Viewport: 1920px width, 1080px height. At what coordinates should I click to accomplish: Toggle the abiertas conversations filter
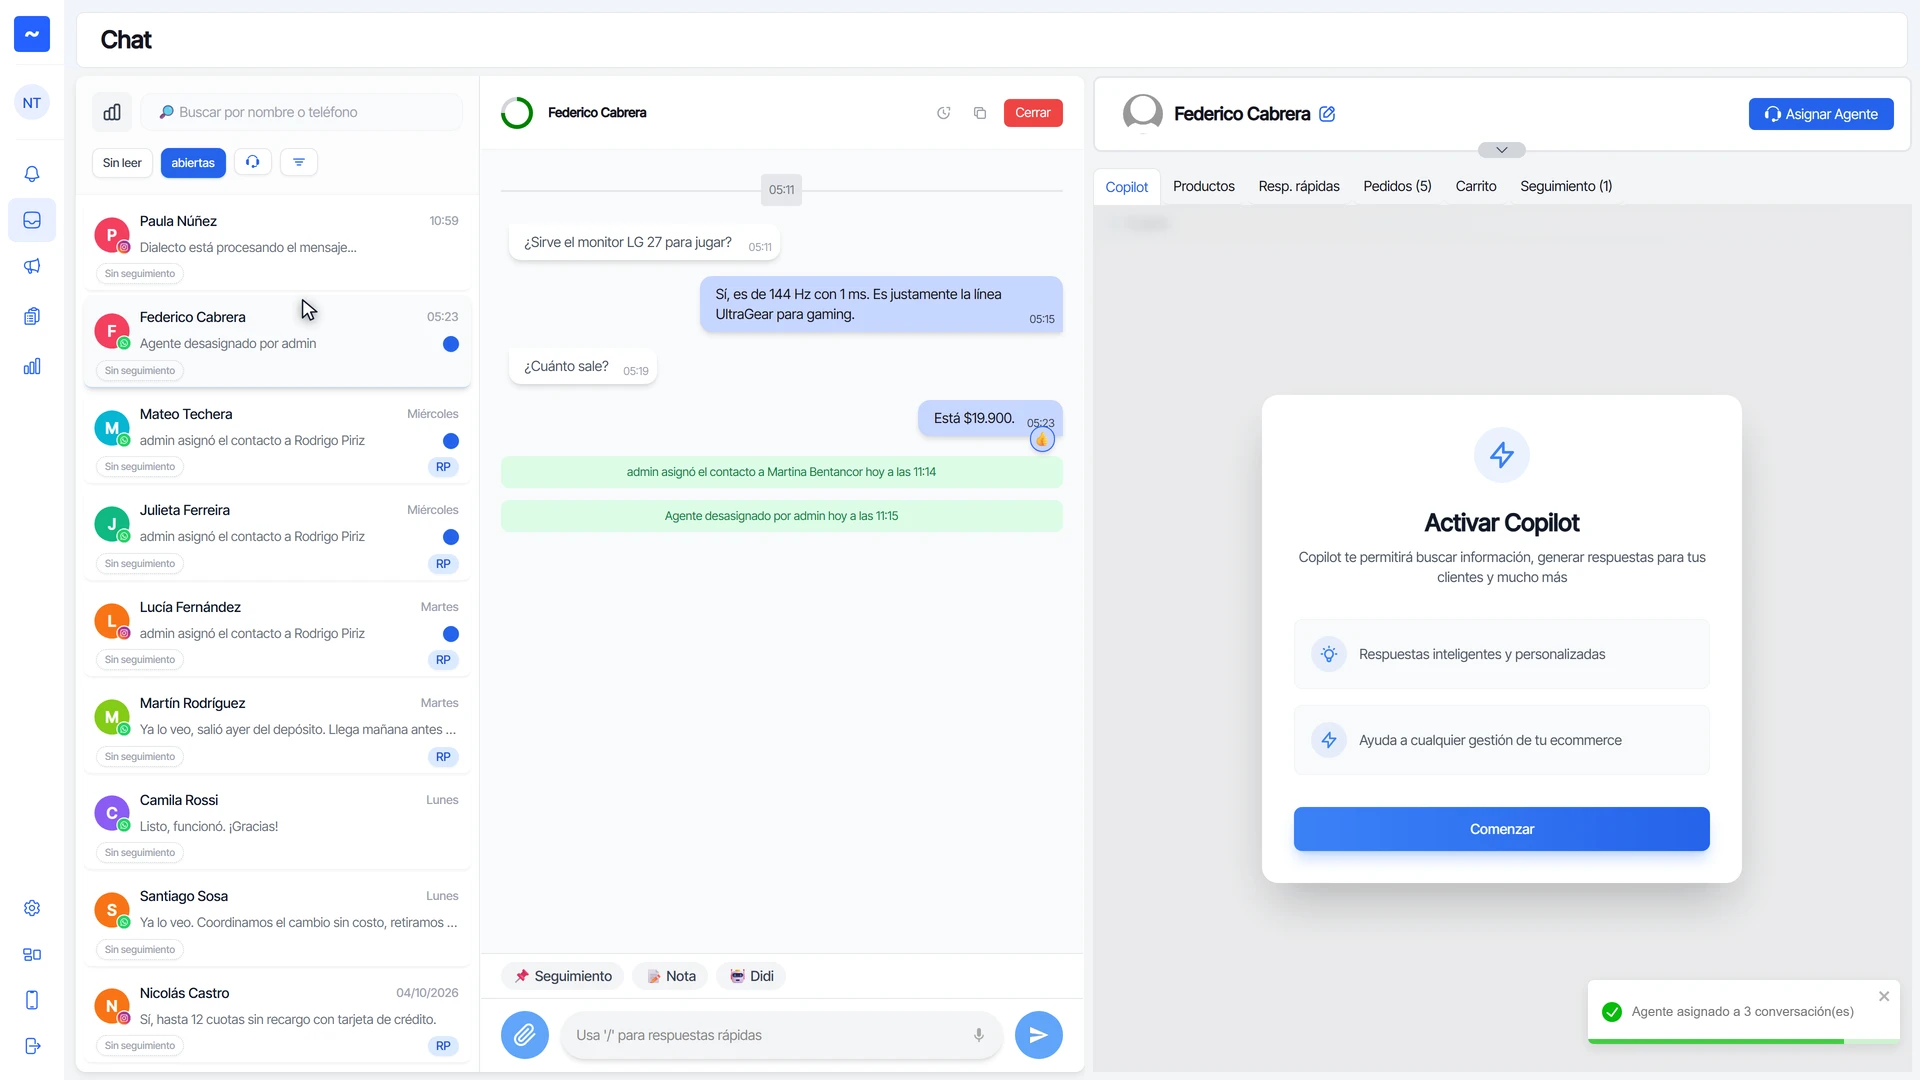(x=193, y=163)
